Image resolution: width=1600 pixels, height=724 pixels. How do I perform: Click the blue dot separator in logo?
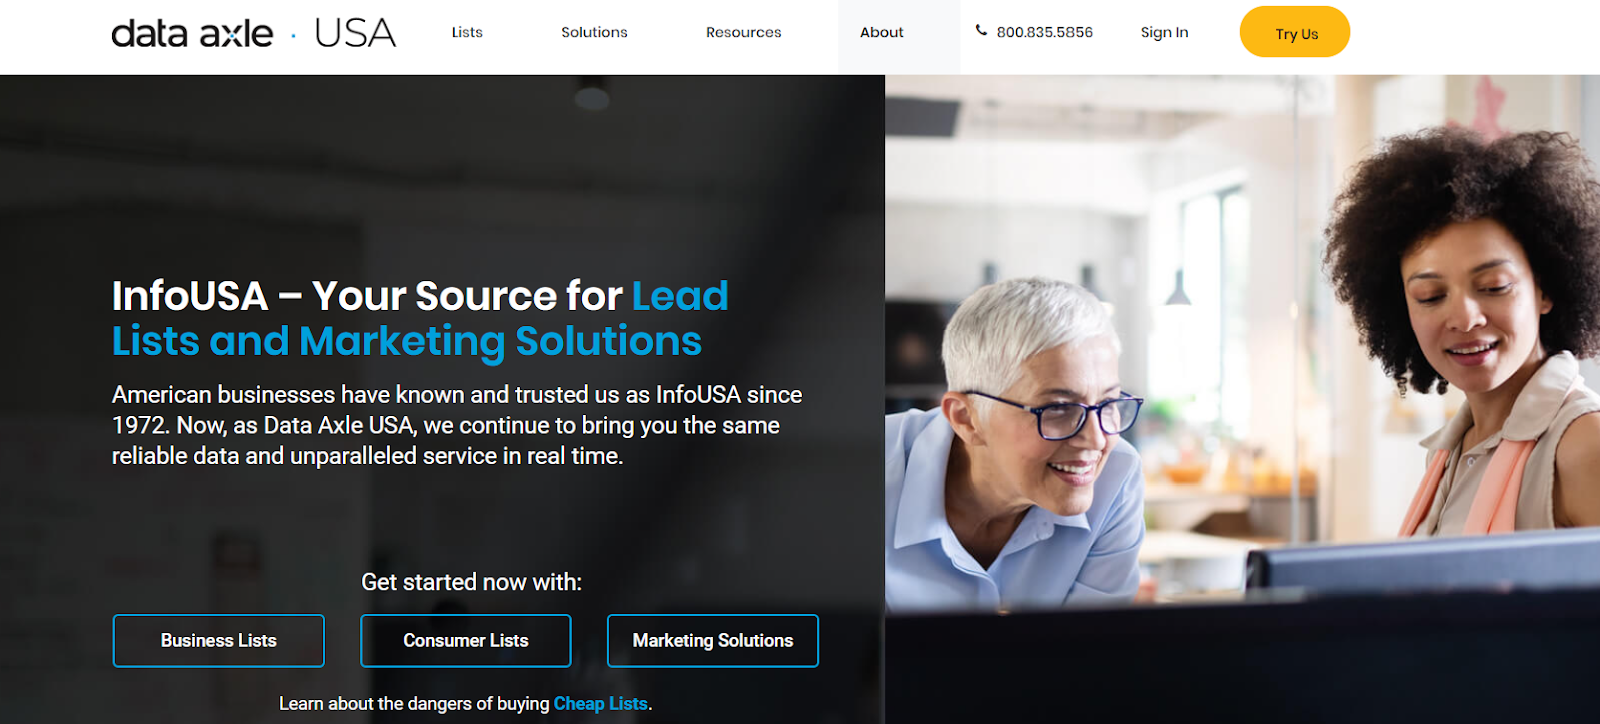[293, 36]
